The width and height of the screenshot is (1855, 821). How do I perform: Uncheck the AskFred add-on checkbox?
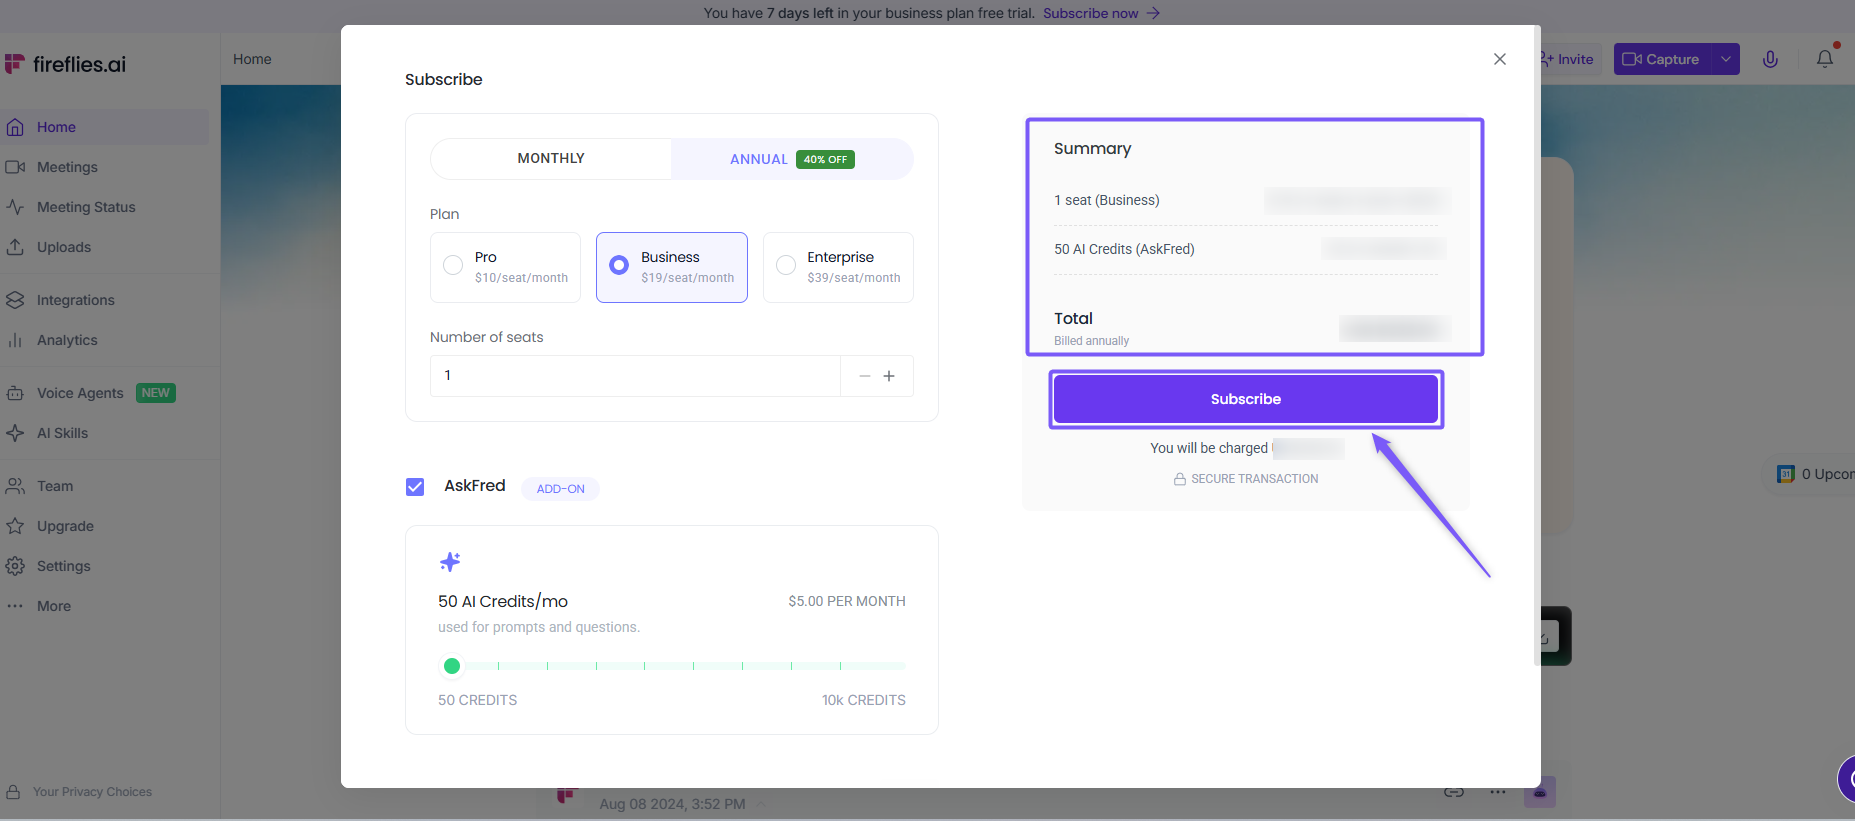pyautogui.click(x=415, y=487)
